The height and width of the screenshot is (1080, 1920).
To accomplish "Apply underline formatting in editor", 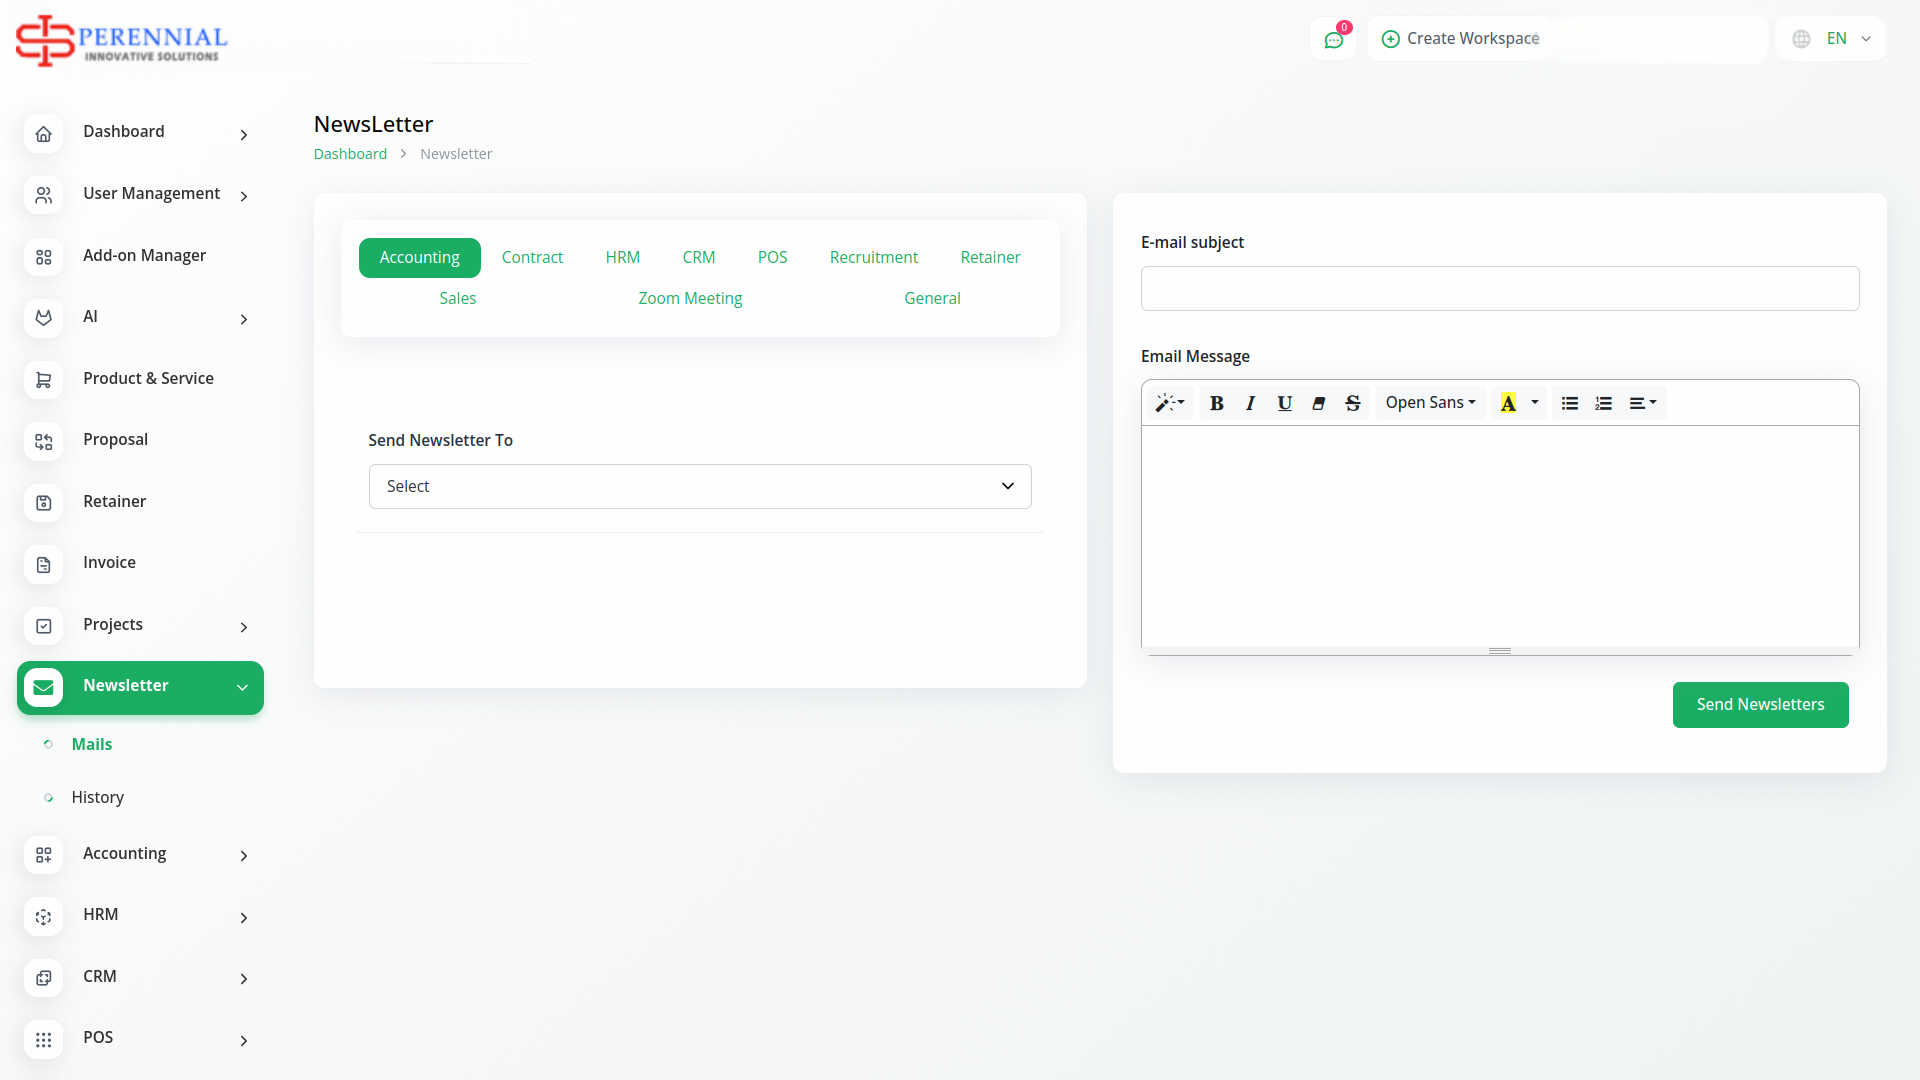I will point(1284,403).
